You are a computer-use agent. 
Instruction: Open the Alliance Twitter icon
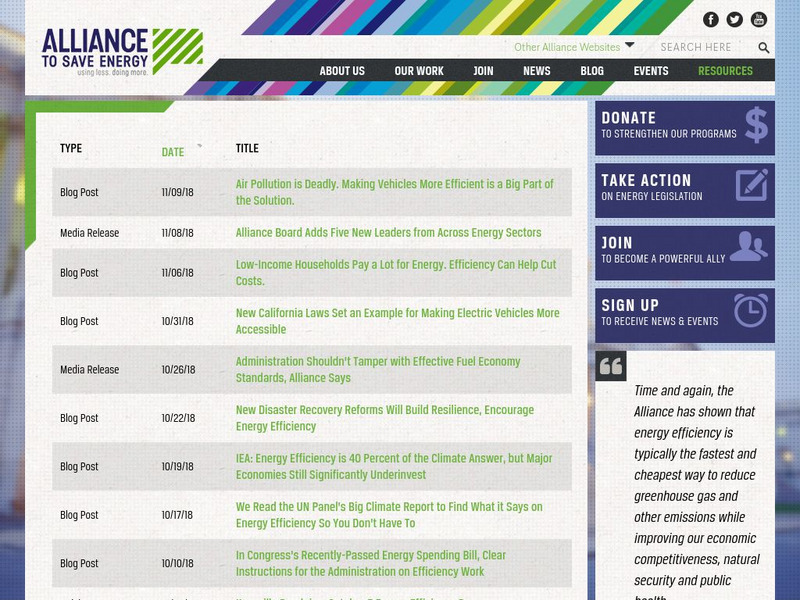pos(735,19)
